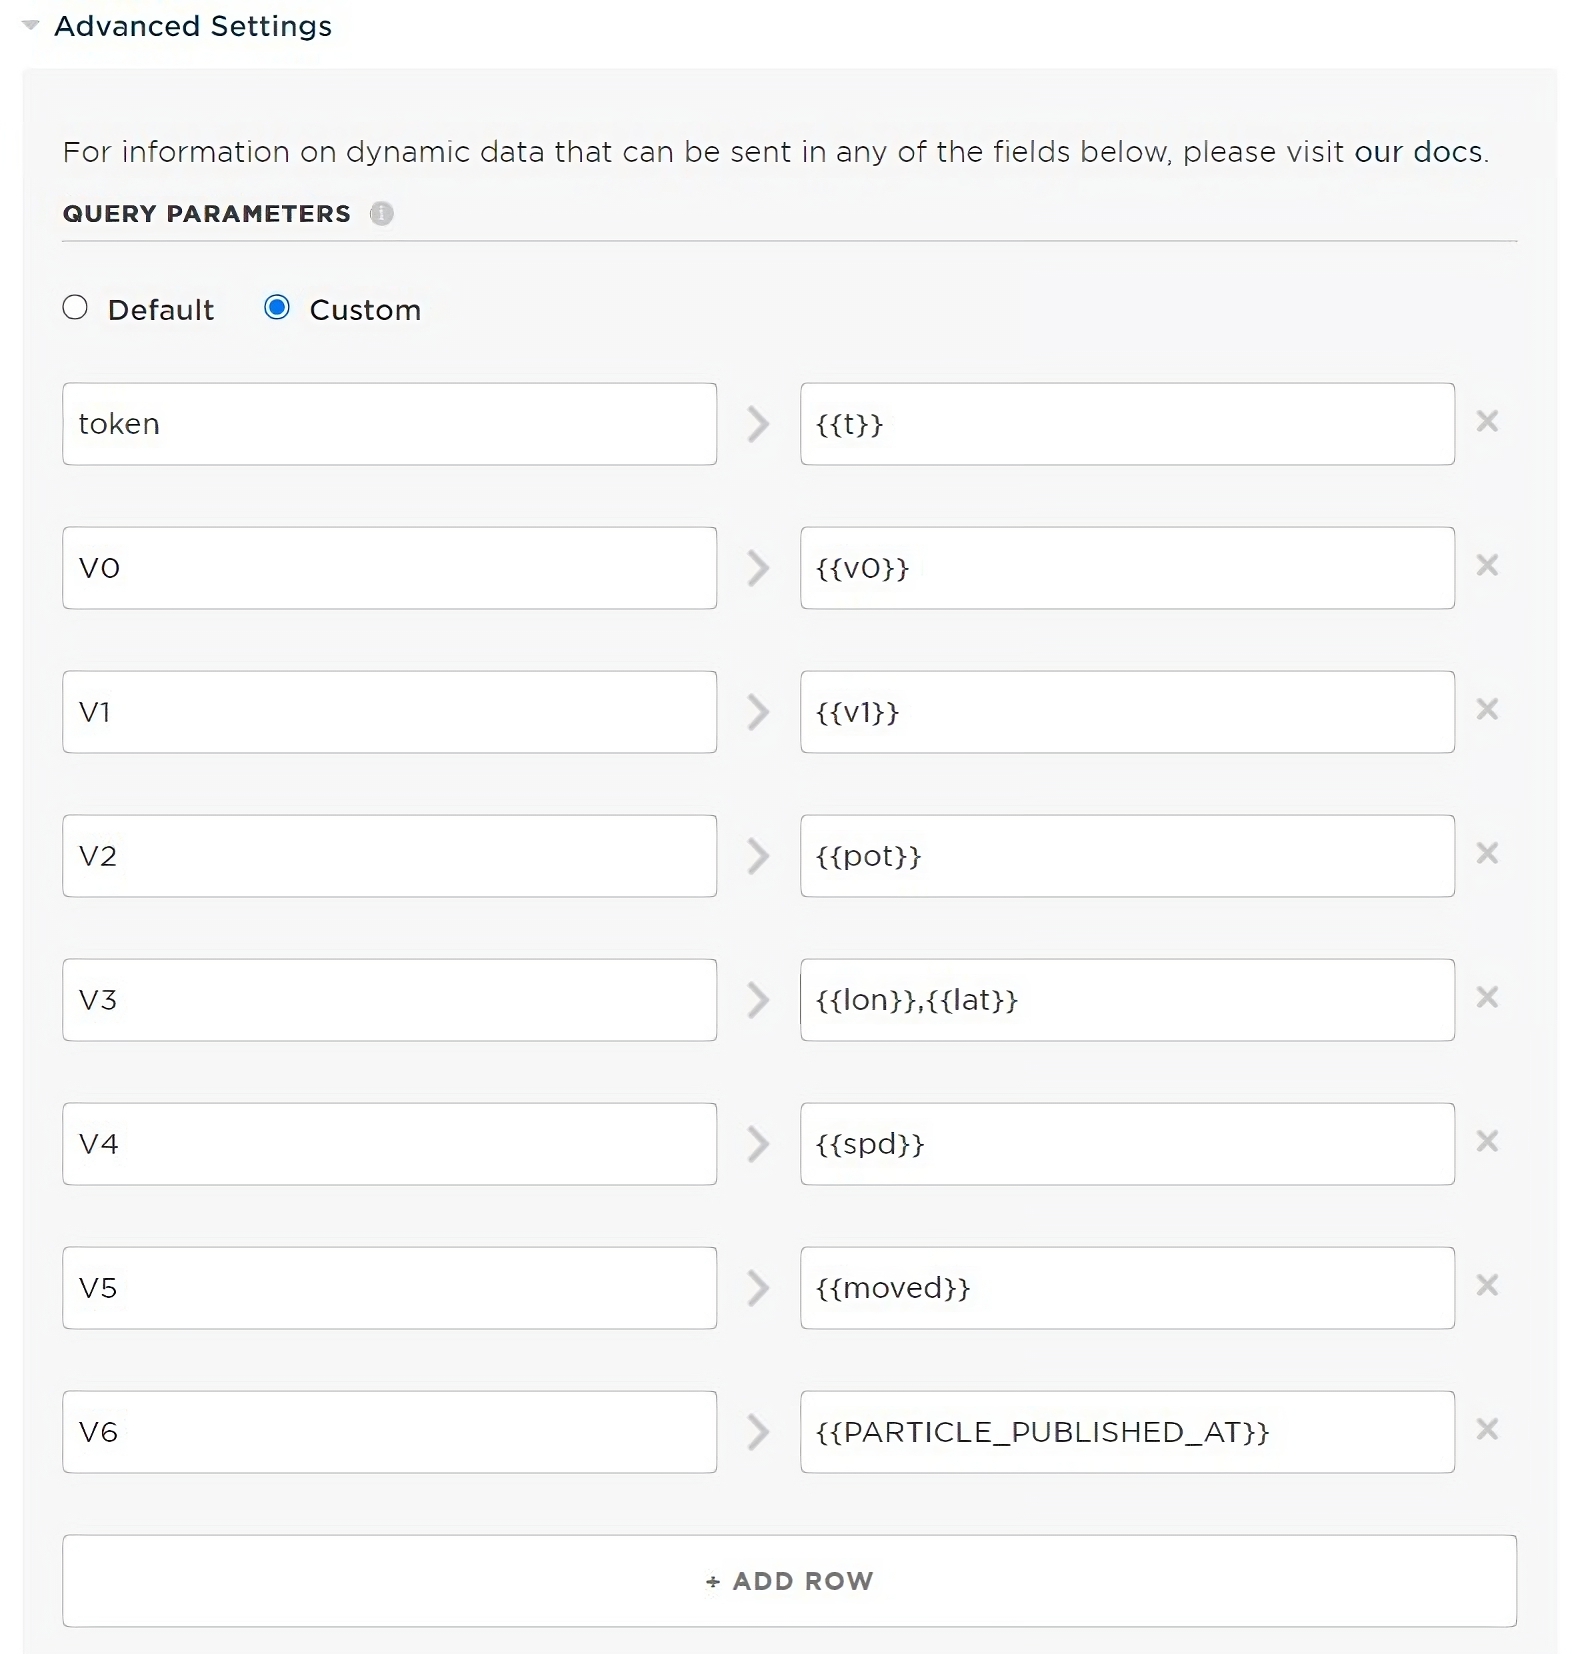Collapse the Advanced Settings section

(31, 26)
